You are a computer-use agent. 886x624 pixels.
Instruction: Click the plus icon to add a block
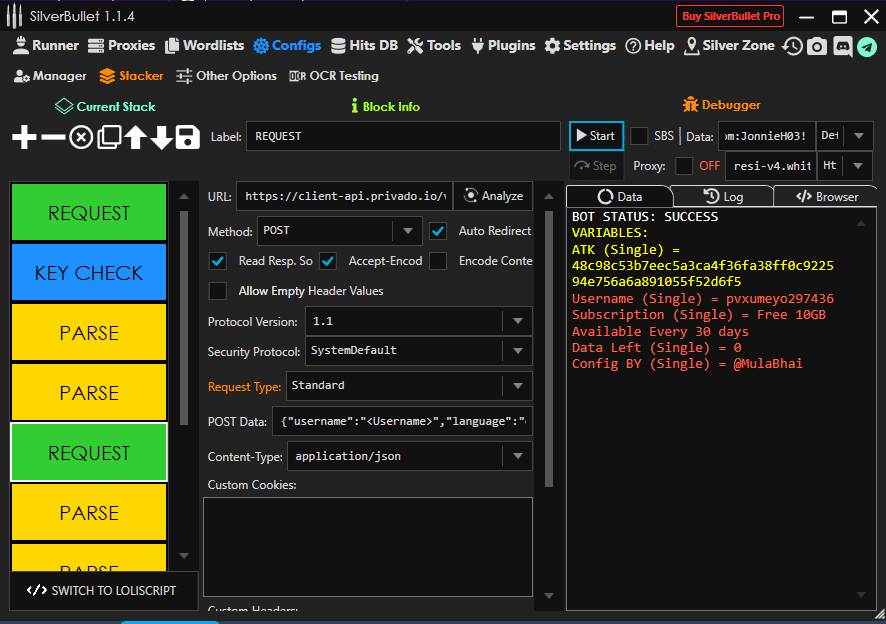point(24,137)
